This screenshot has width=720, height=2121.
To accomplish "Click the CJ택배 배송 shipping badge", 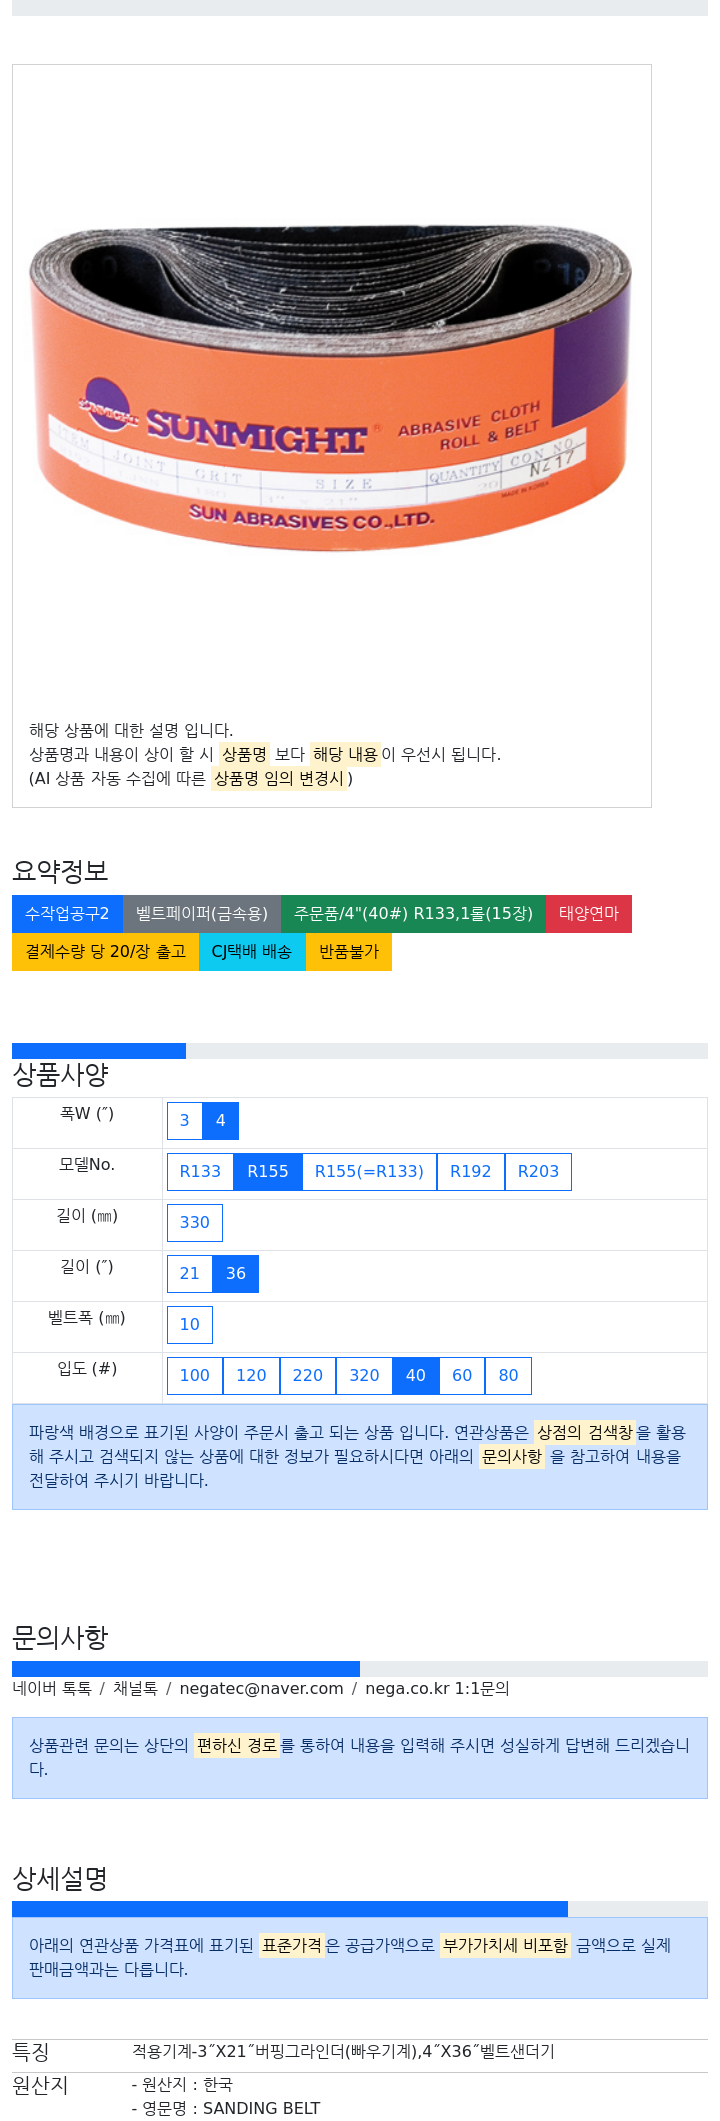I will pos(252,952).
